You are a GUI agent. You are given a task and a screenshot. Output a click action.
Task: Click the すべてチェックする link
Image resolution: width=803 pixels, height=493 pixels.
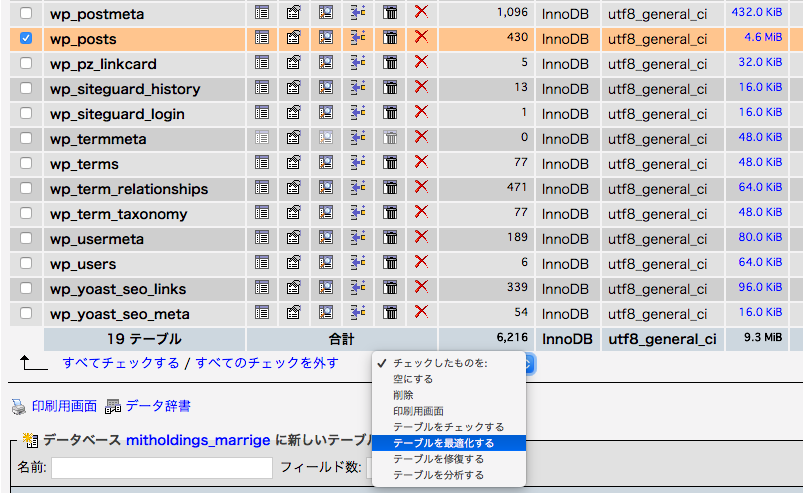coord(121,363)
